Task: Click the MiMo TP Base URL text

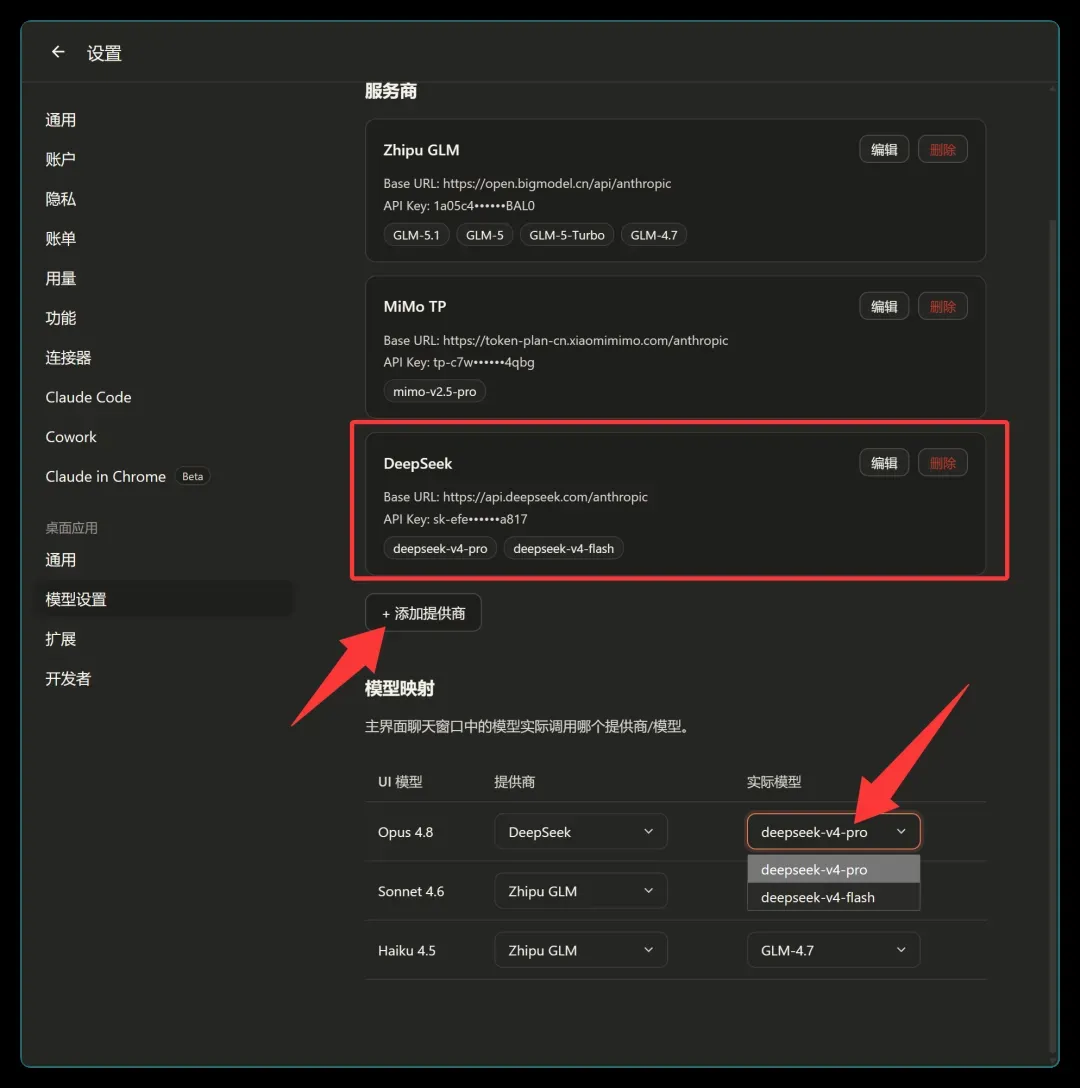Action: point(555,340)
